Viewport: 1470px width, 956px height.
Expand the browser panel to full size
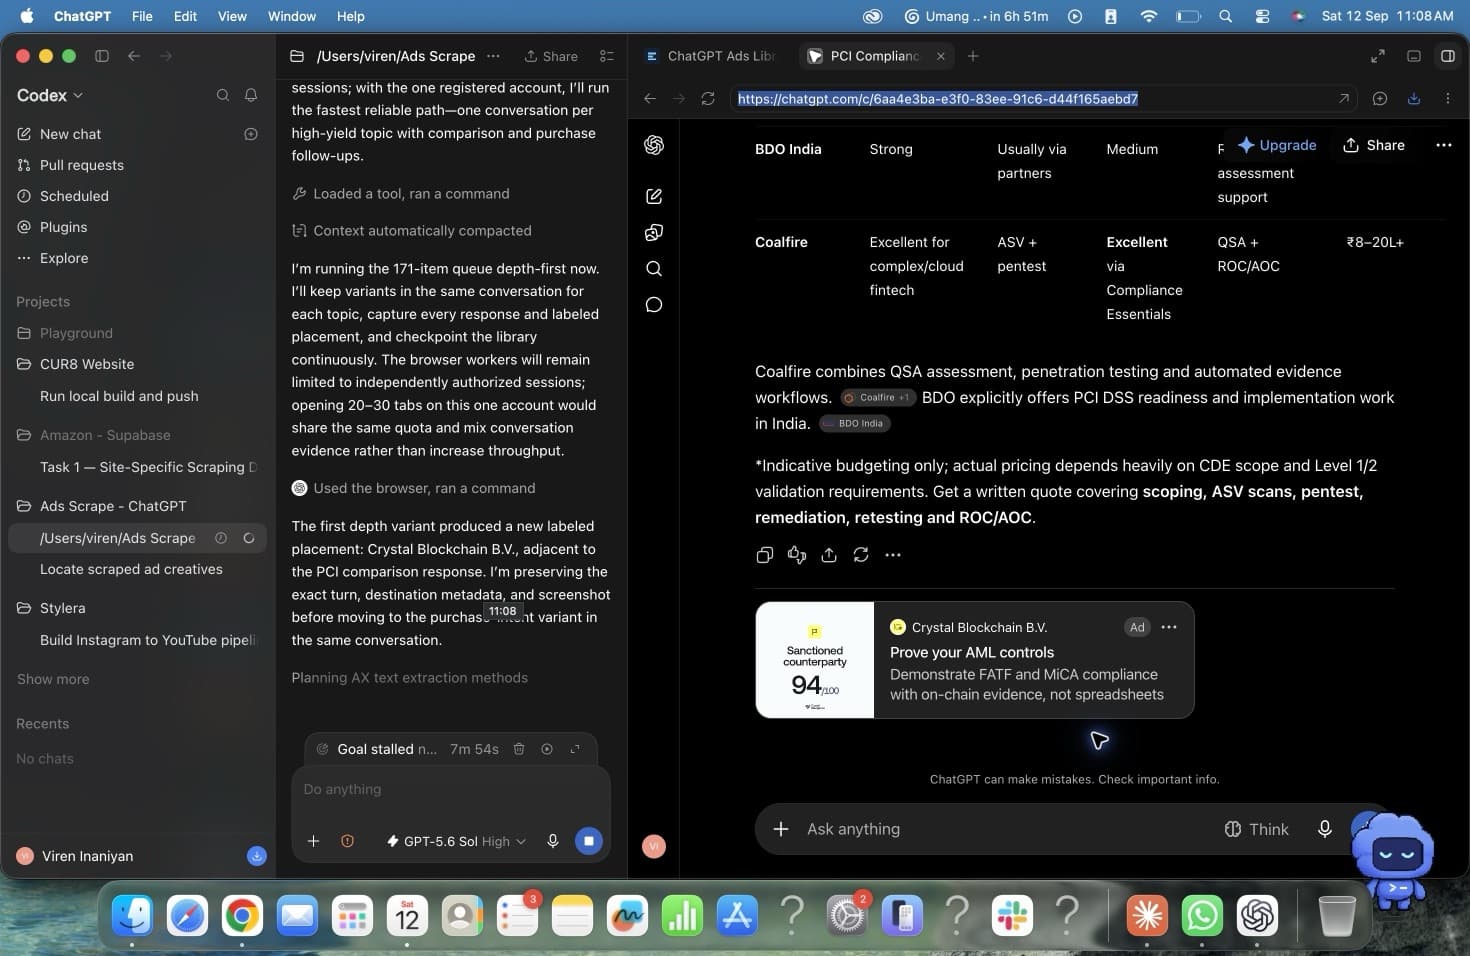[x=1377, y=56]
